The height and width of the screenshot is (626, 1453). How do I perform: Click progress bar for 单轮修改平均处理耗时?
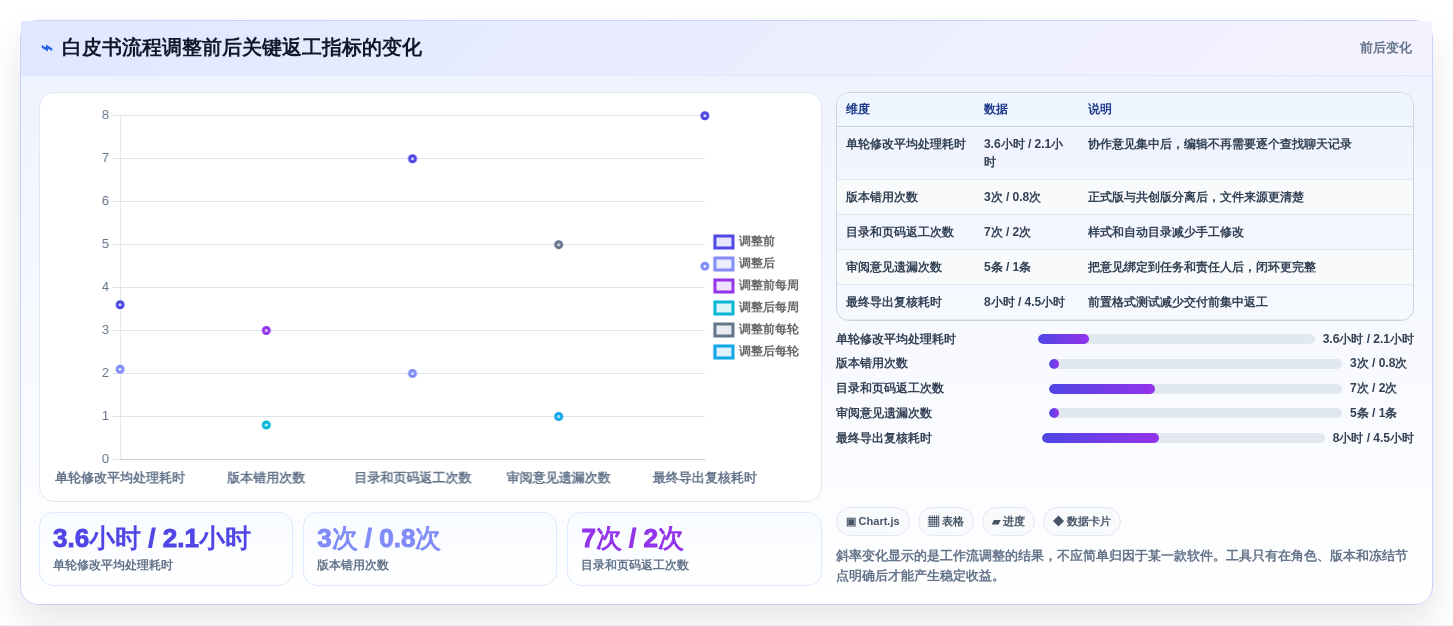tap(1176, 339)
